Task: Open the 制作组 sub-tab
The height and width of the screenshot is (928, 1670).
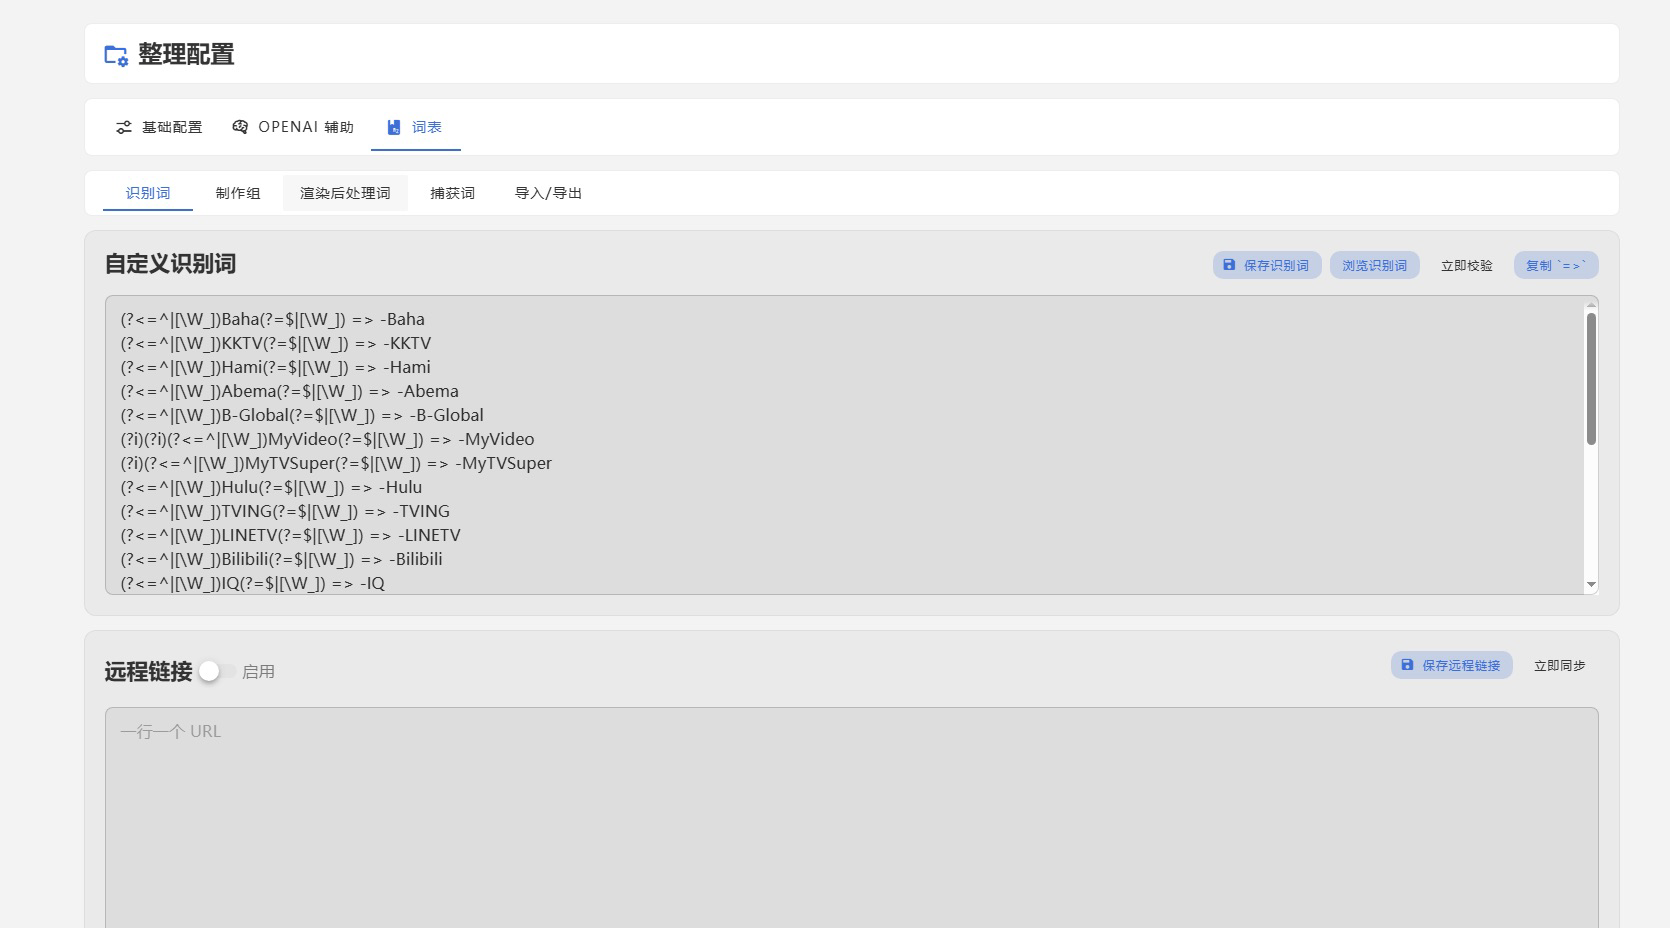Action: point(238,193)
